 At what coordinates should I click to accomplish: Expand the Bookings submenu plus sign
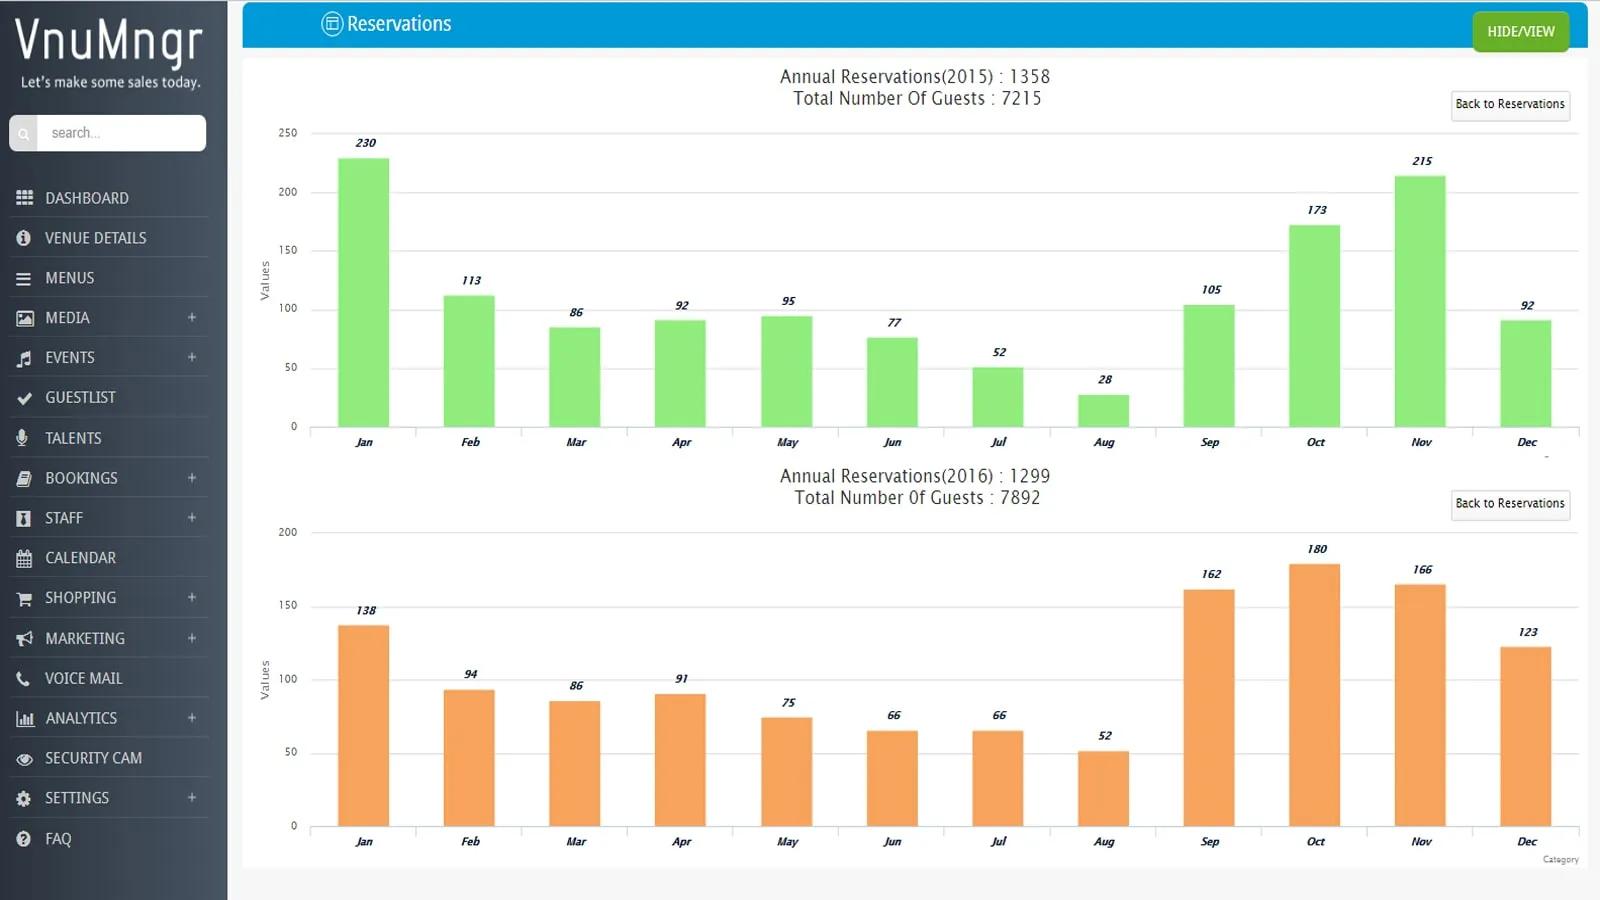tap(191, 478)
